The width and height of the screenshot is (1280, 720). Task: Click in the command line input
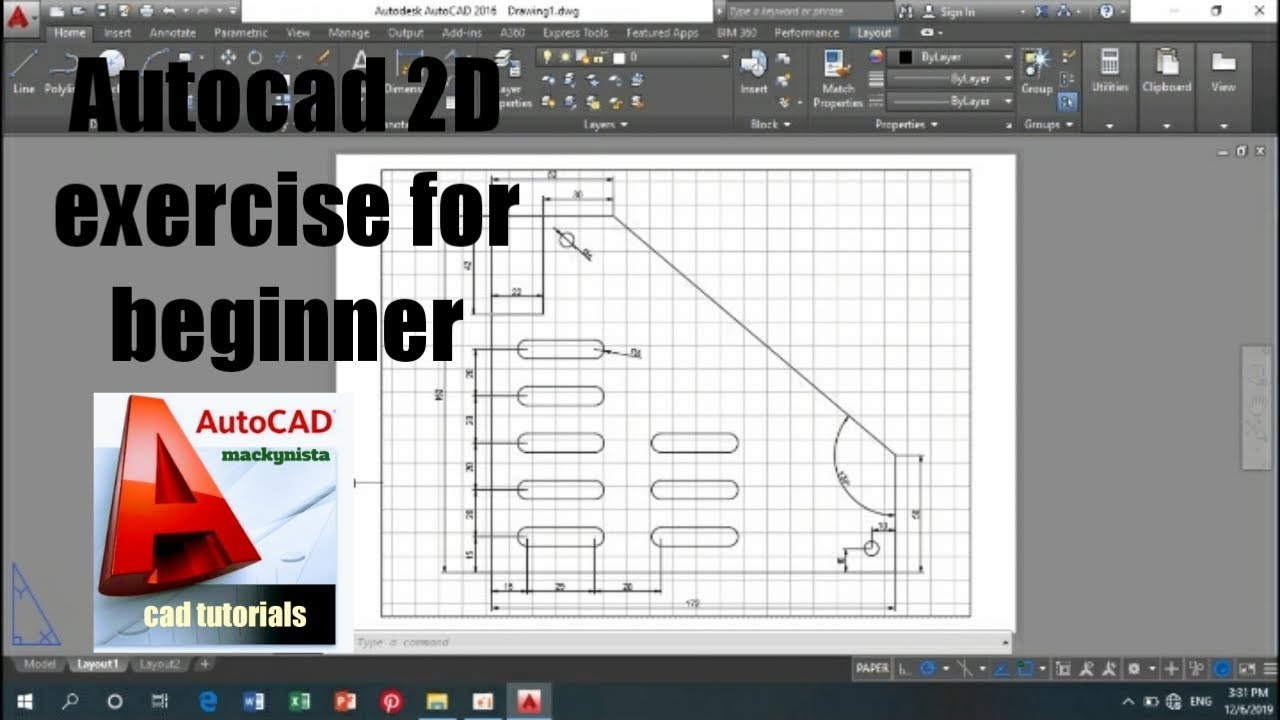682,642
